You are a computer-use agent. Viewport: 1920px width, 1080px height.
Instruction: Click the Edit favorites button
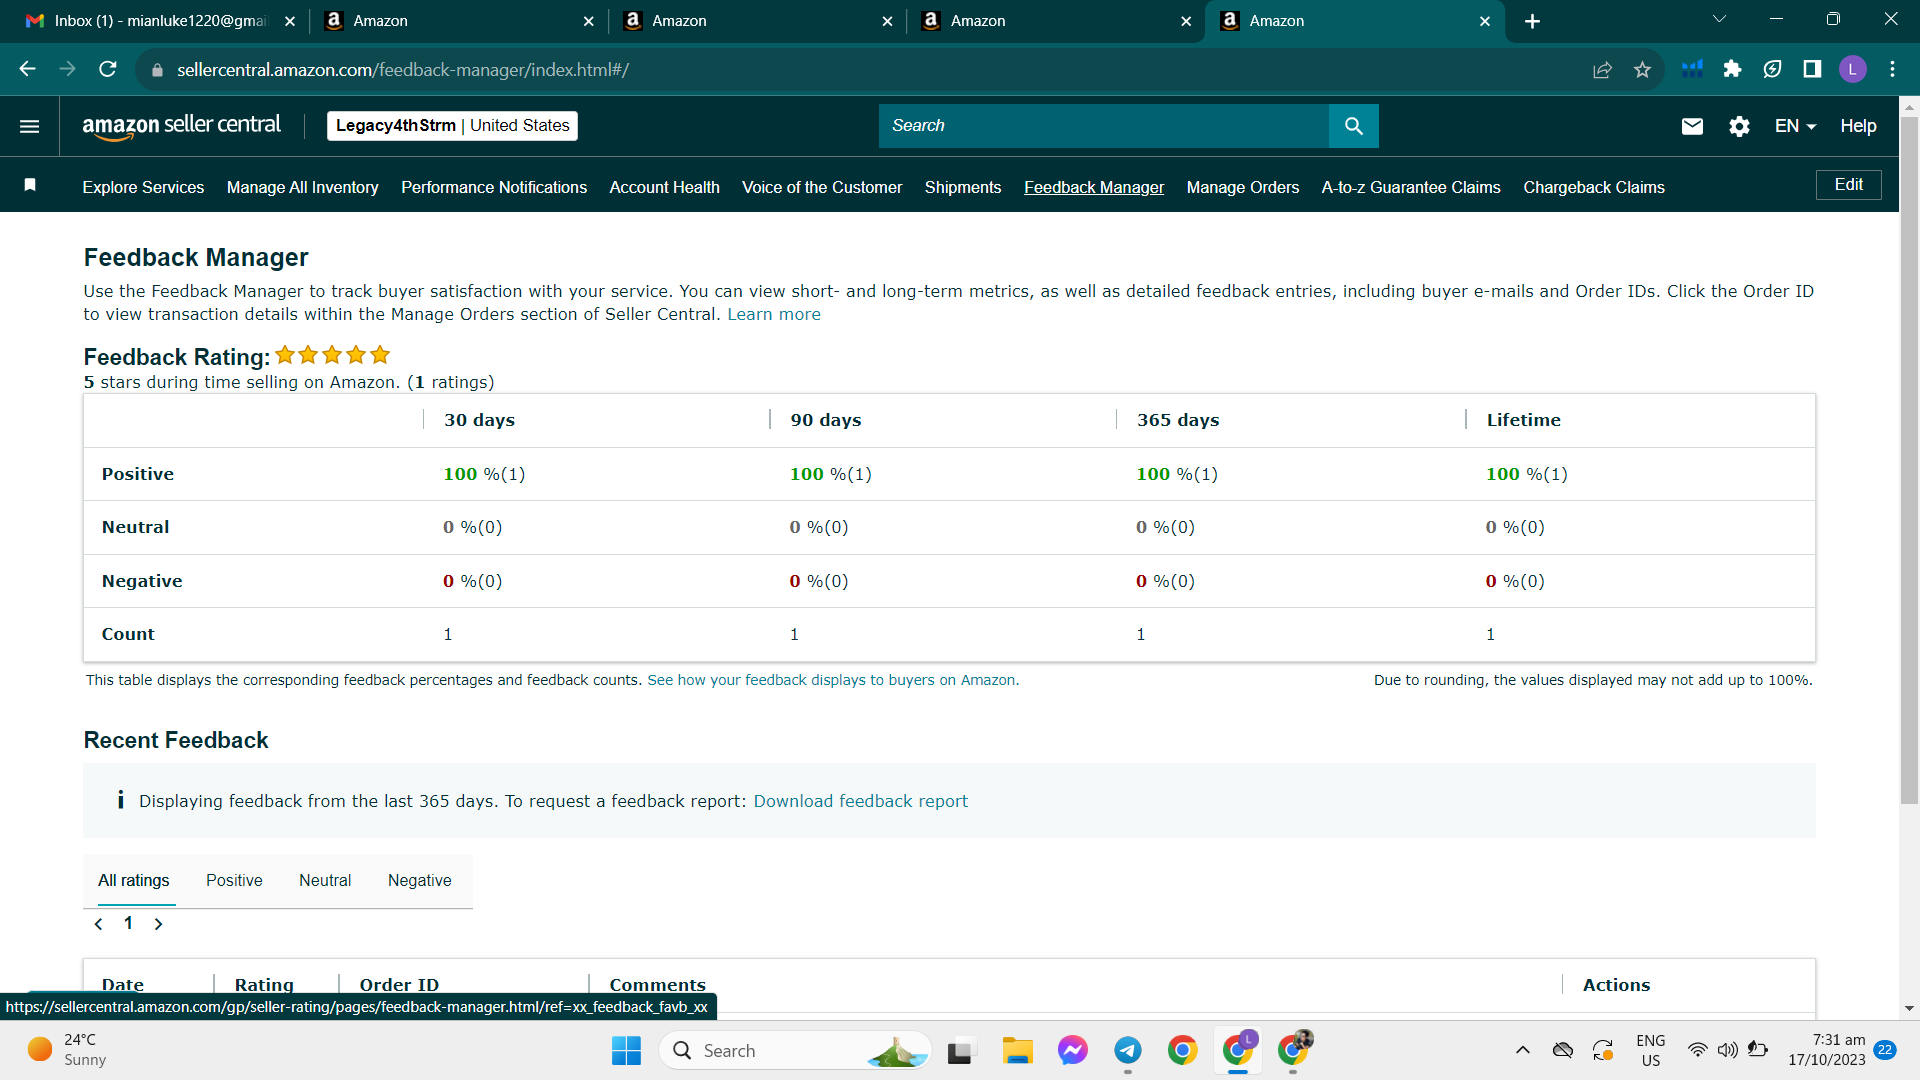point(1849,185)
